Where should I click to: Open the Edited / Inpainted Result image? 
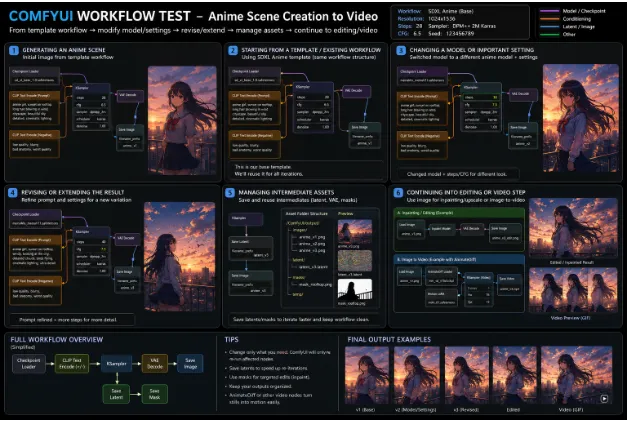coord(573,228)
